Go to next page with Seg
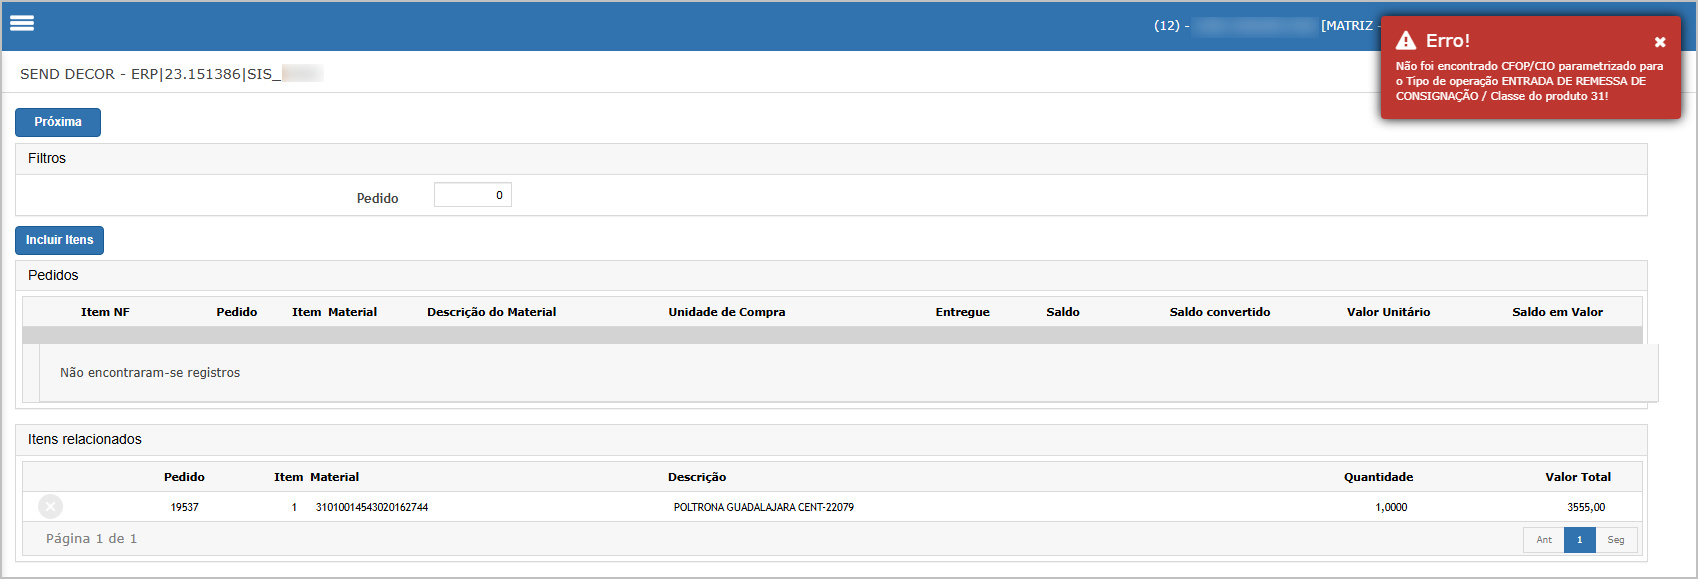The image size is (1698, 579). click(1616, 540)
